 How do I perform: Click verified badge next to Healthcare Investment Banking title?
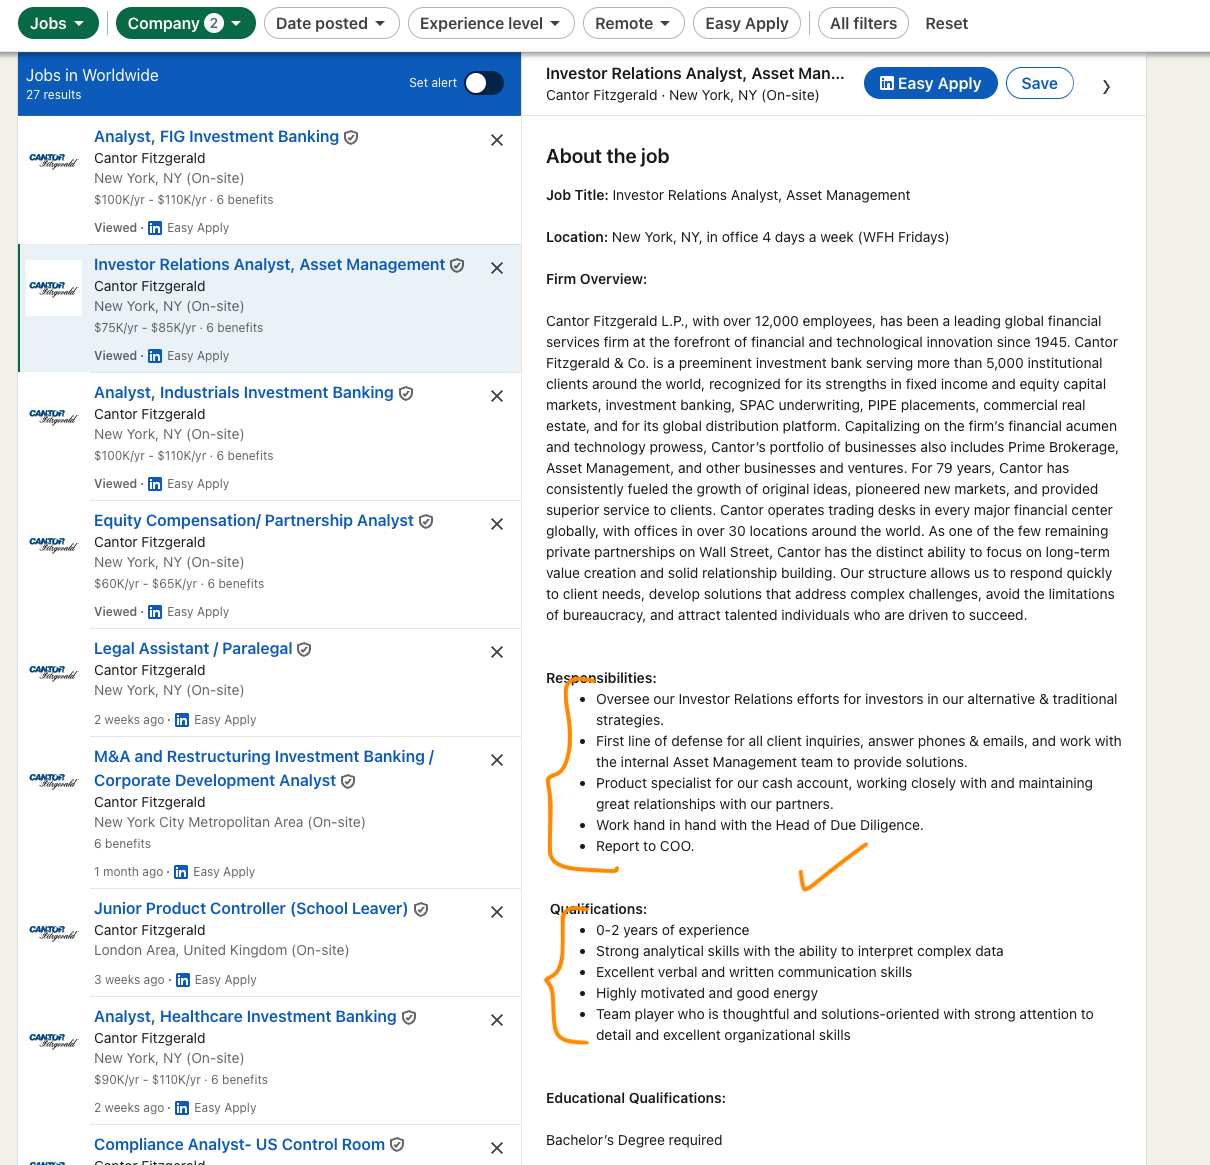pyautogui.click(x=409, y=1018)
